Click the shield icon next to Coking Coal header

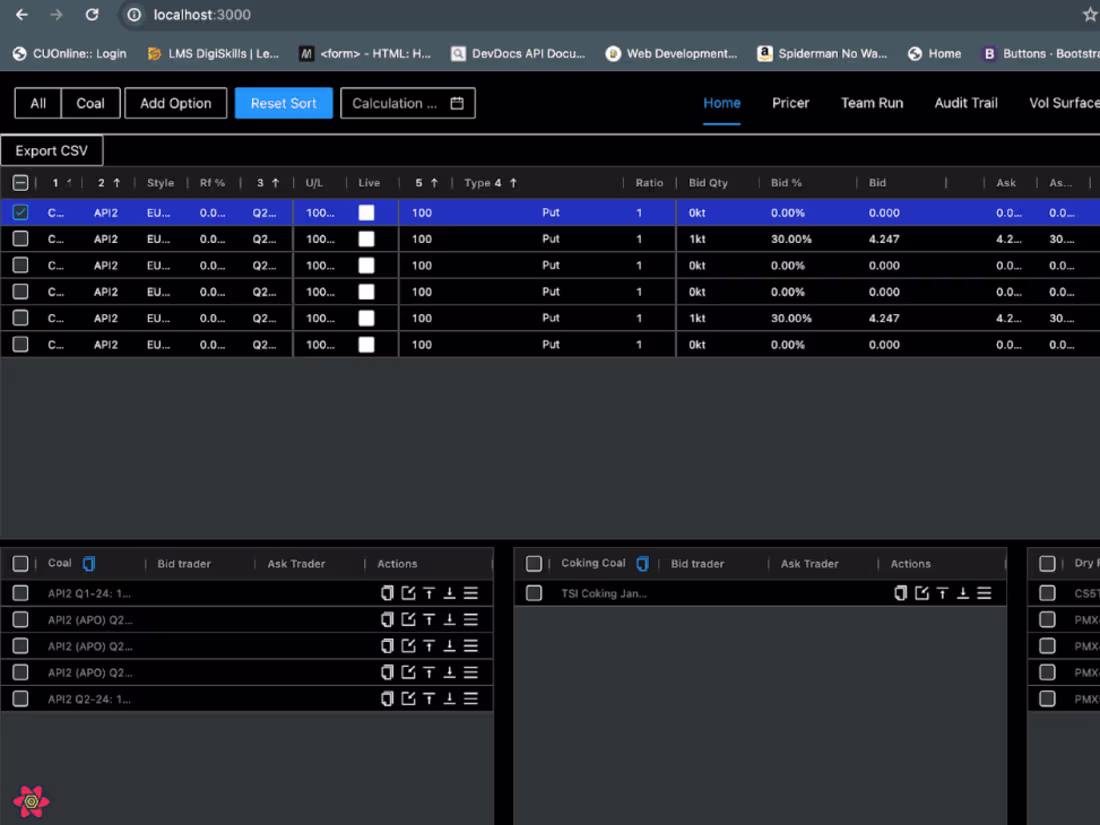coord(642,563)
